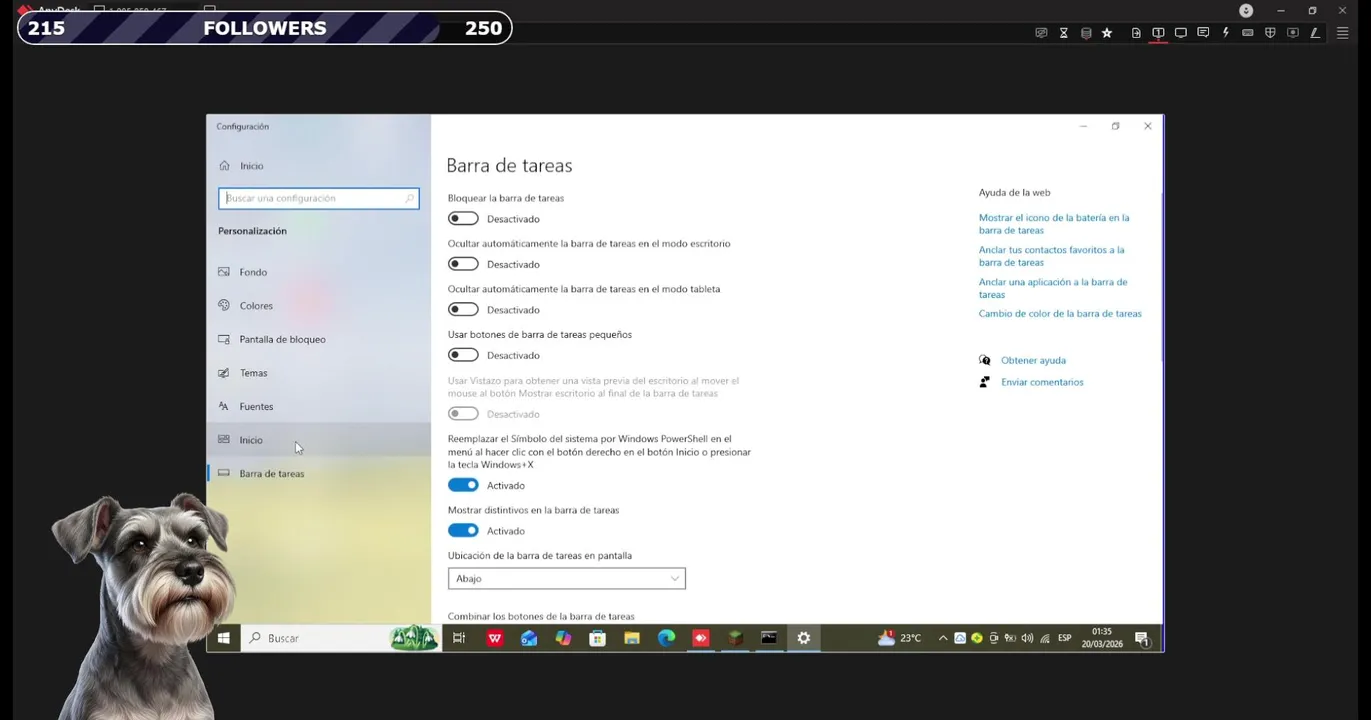Viewport: 1371px width, 720px height.
Task: Turn off 'Mostrar distintivos en la barra de tareas'
Action: (463, 530)
